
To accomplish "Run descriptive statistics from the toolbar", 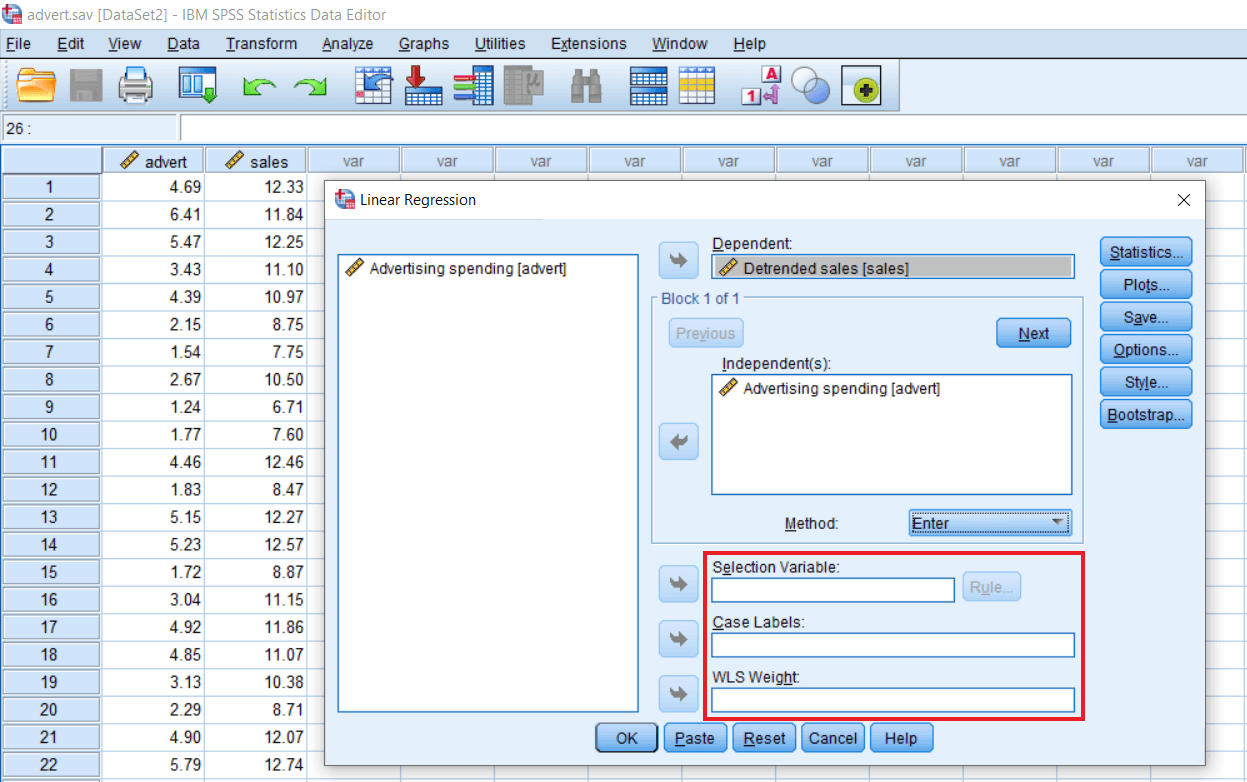I will tap(523, 86).
